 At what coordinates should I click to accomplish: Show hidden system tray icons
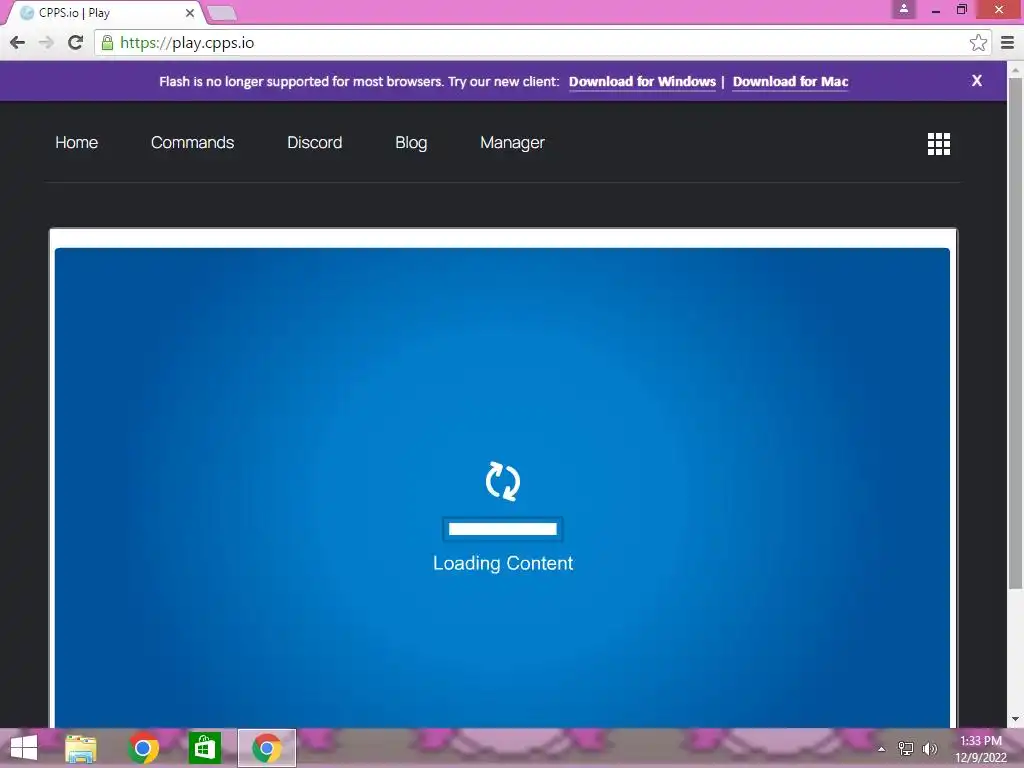(882, 749)
